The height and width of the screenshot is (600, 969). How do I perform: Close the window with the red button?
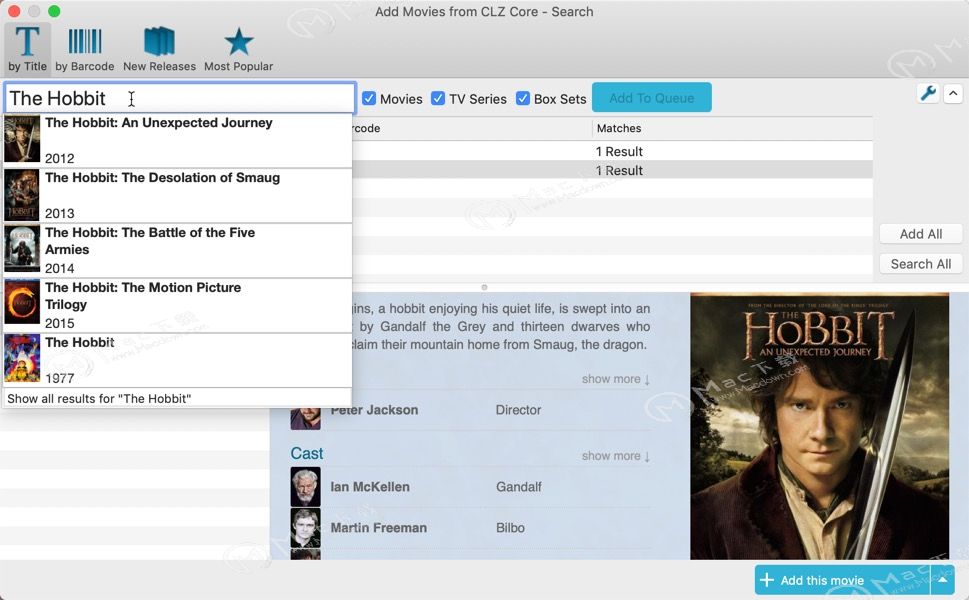[14, 11]
